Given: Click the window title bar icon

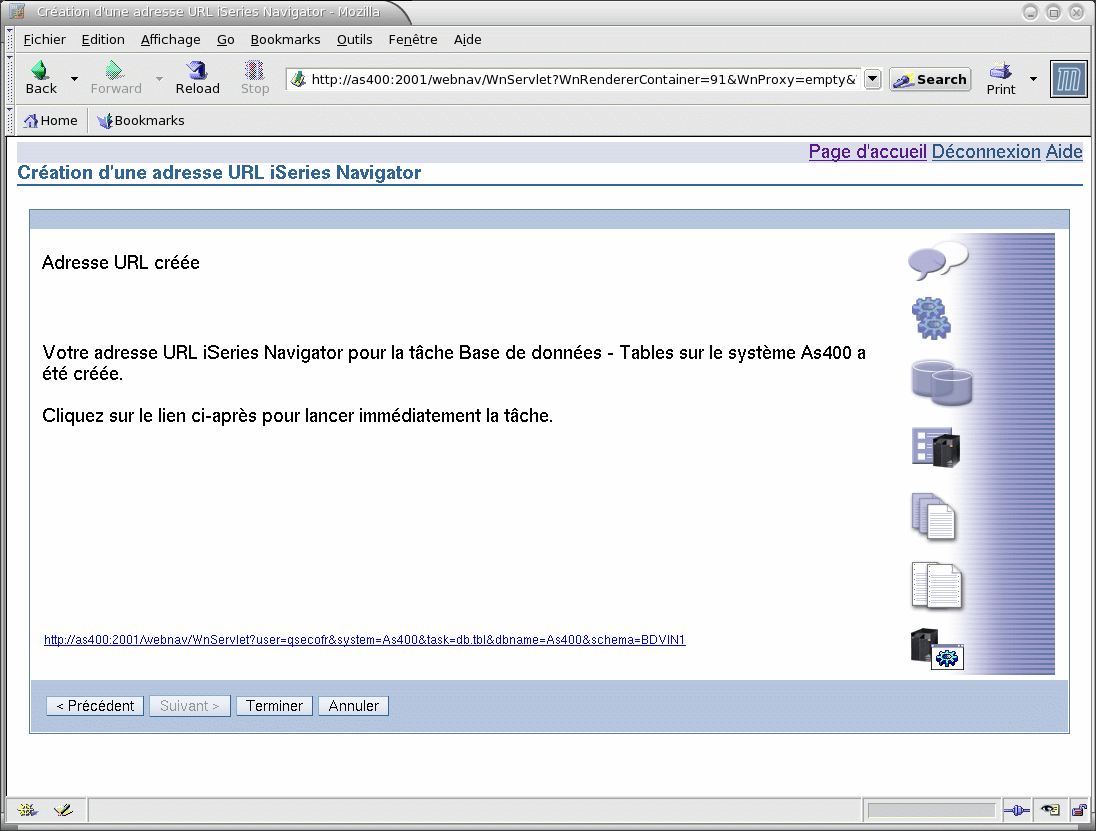Looking at the screenshot, I should [x=17, y=11].
